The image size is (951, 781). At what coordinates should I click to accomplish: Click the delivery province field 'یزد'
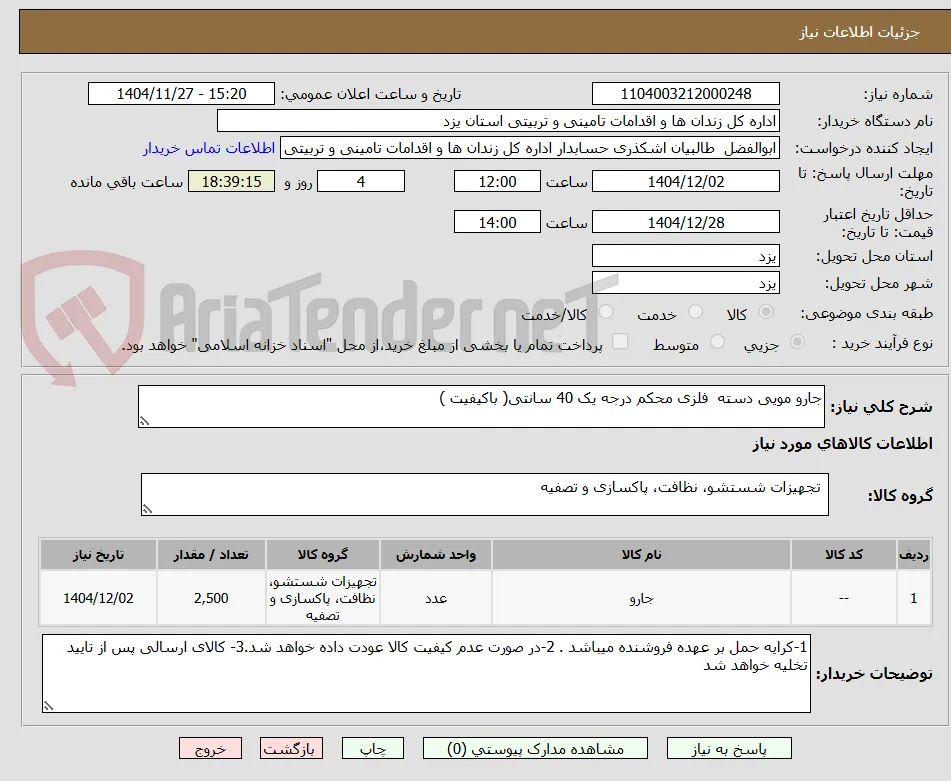click(685, 256)
